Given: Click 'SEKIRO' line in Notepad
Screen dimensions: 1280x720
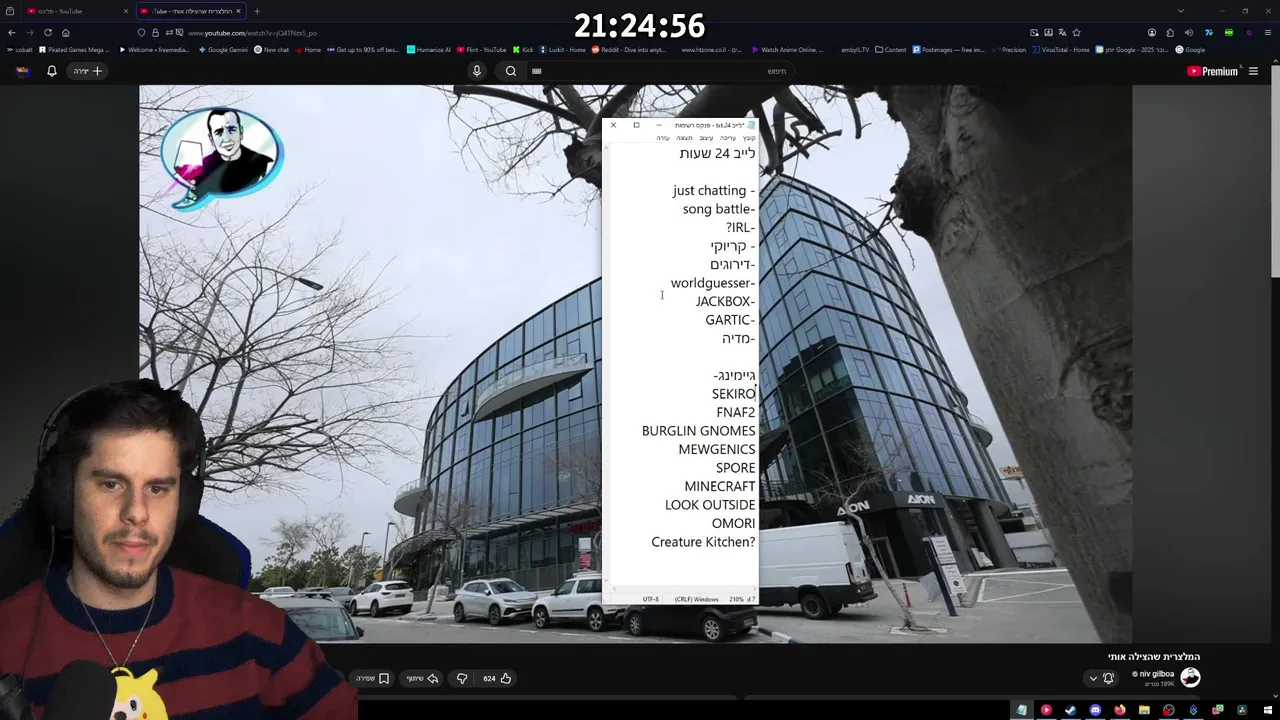Looking at the screenshot, I should 733,394.
